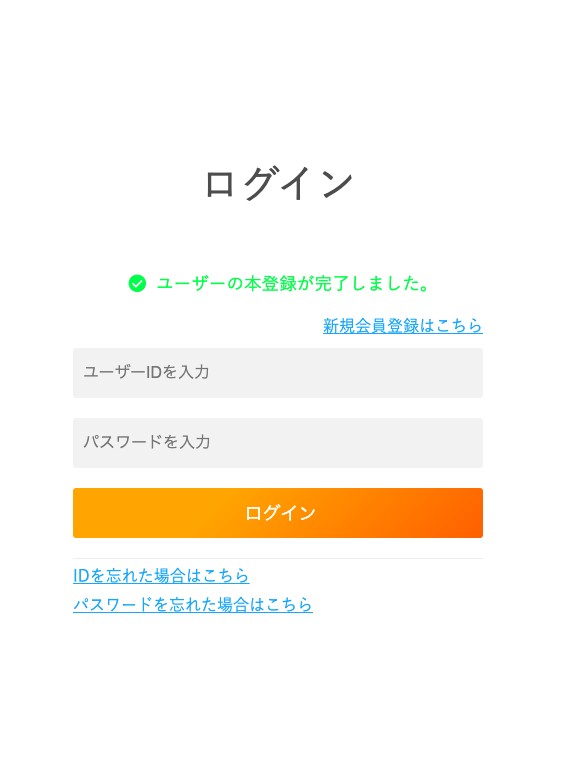Image resolution: width=561 pixels, height=757 pixels.
Task: Click the orange ログイン button
Action: [278, 513]
